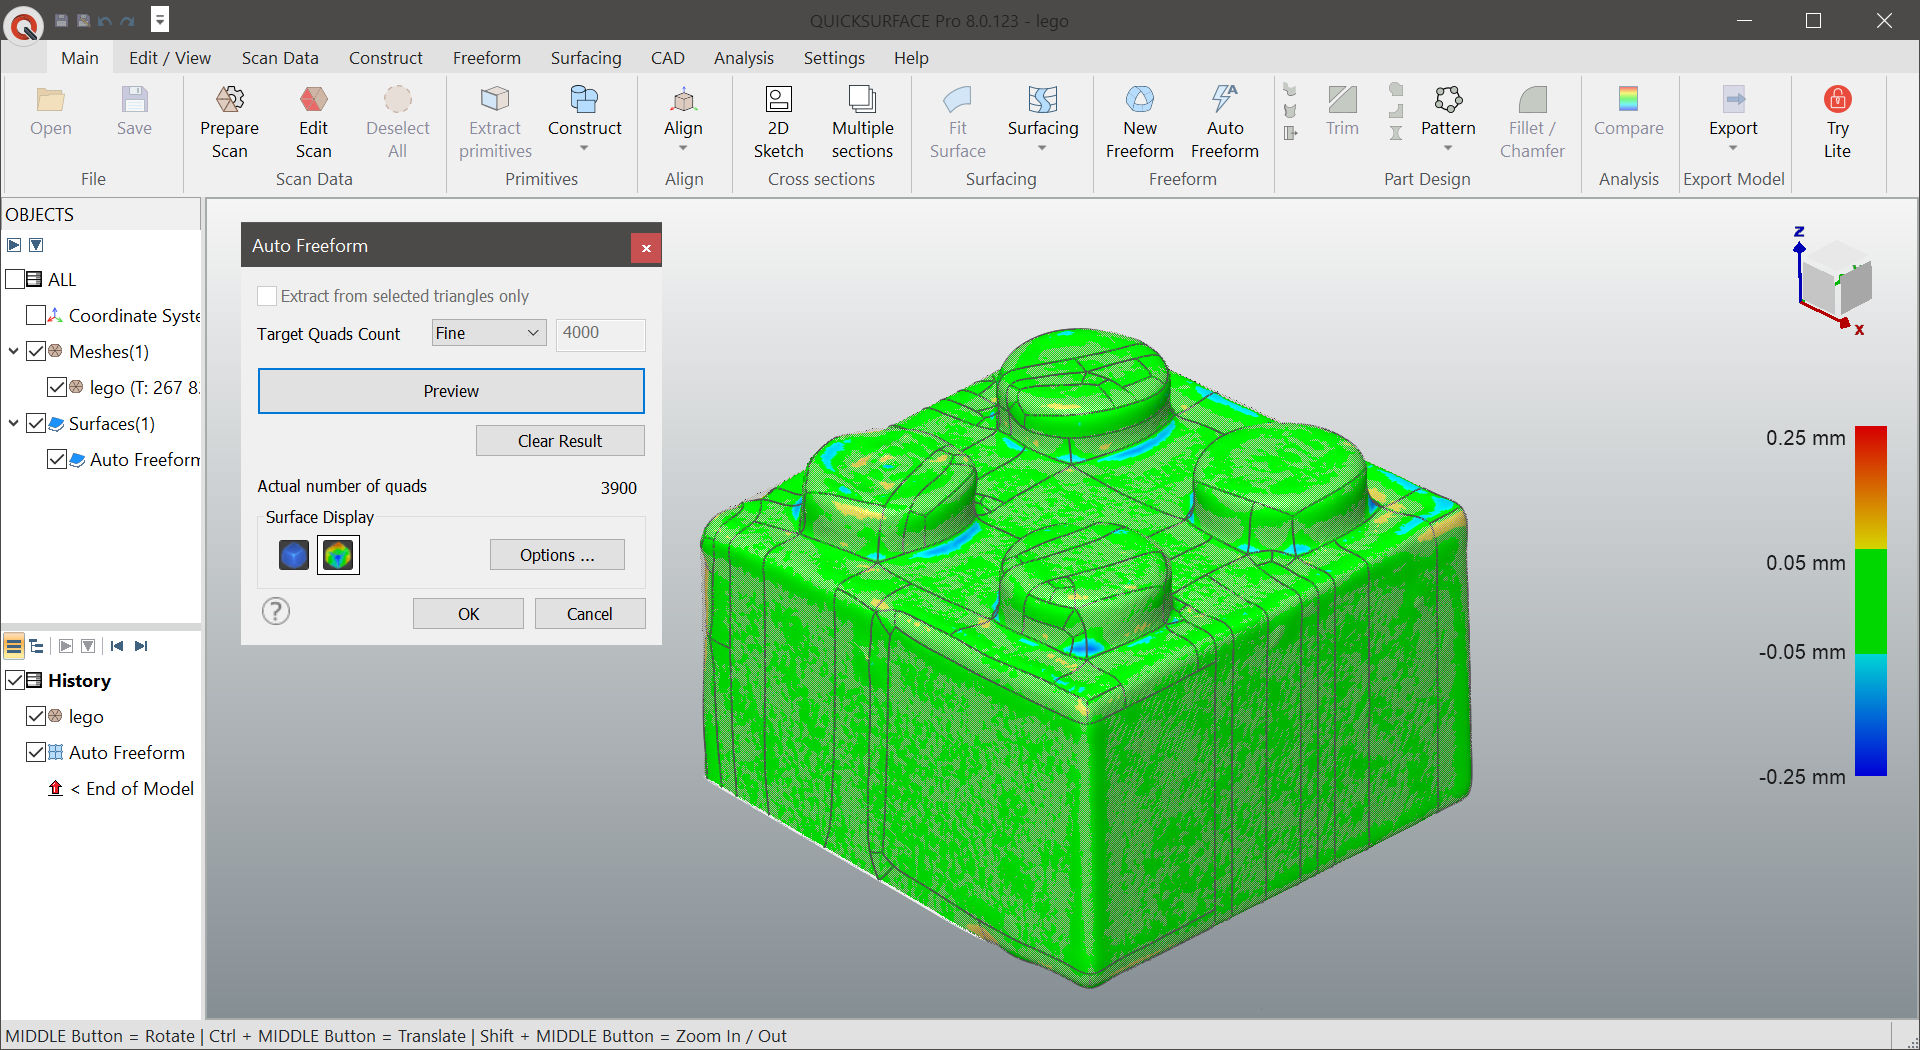Uncheck lego in the History list
Screen dimensions: 1920x1050
tap(36, 716)
